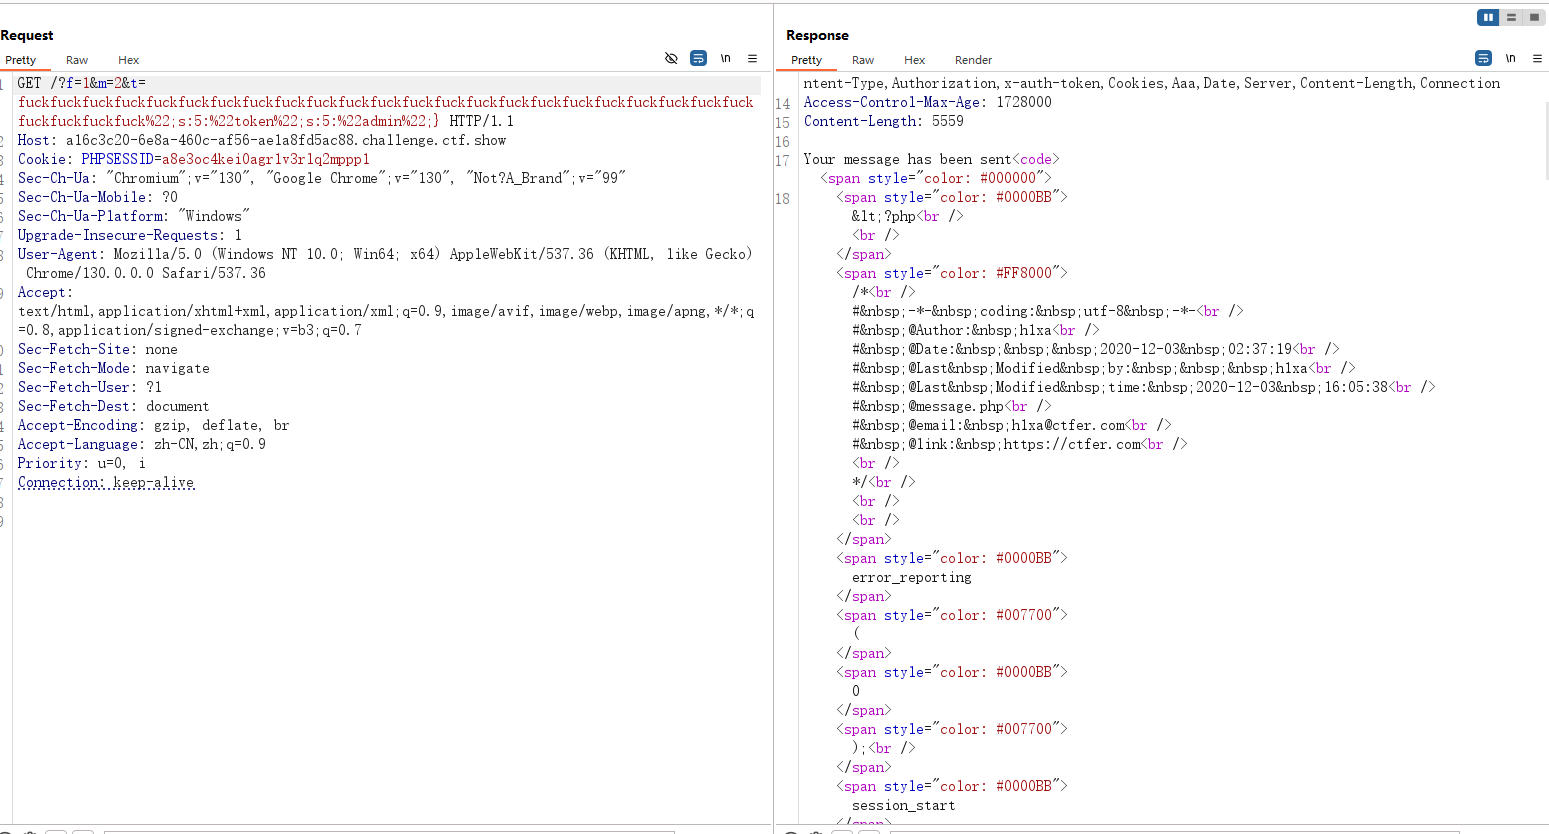
Task: Click the PHPSESSID cookie value
Action: [x=266, y=159]
